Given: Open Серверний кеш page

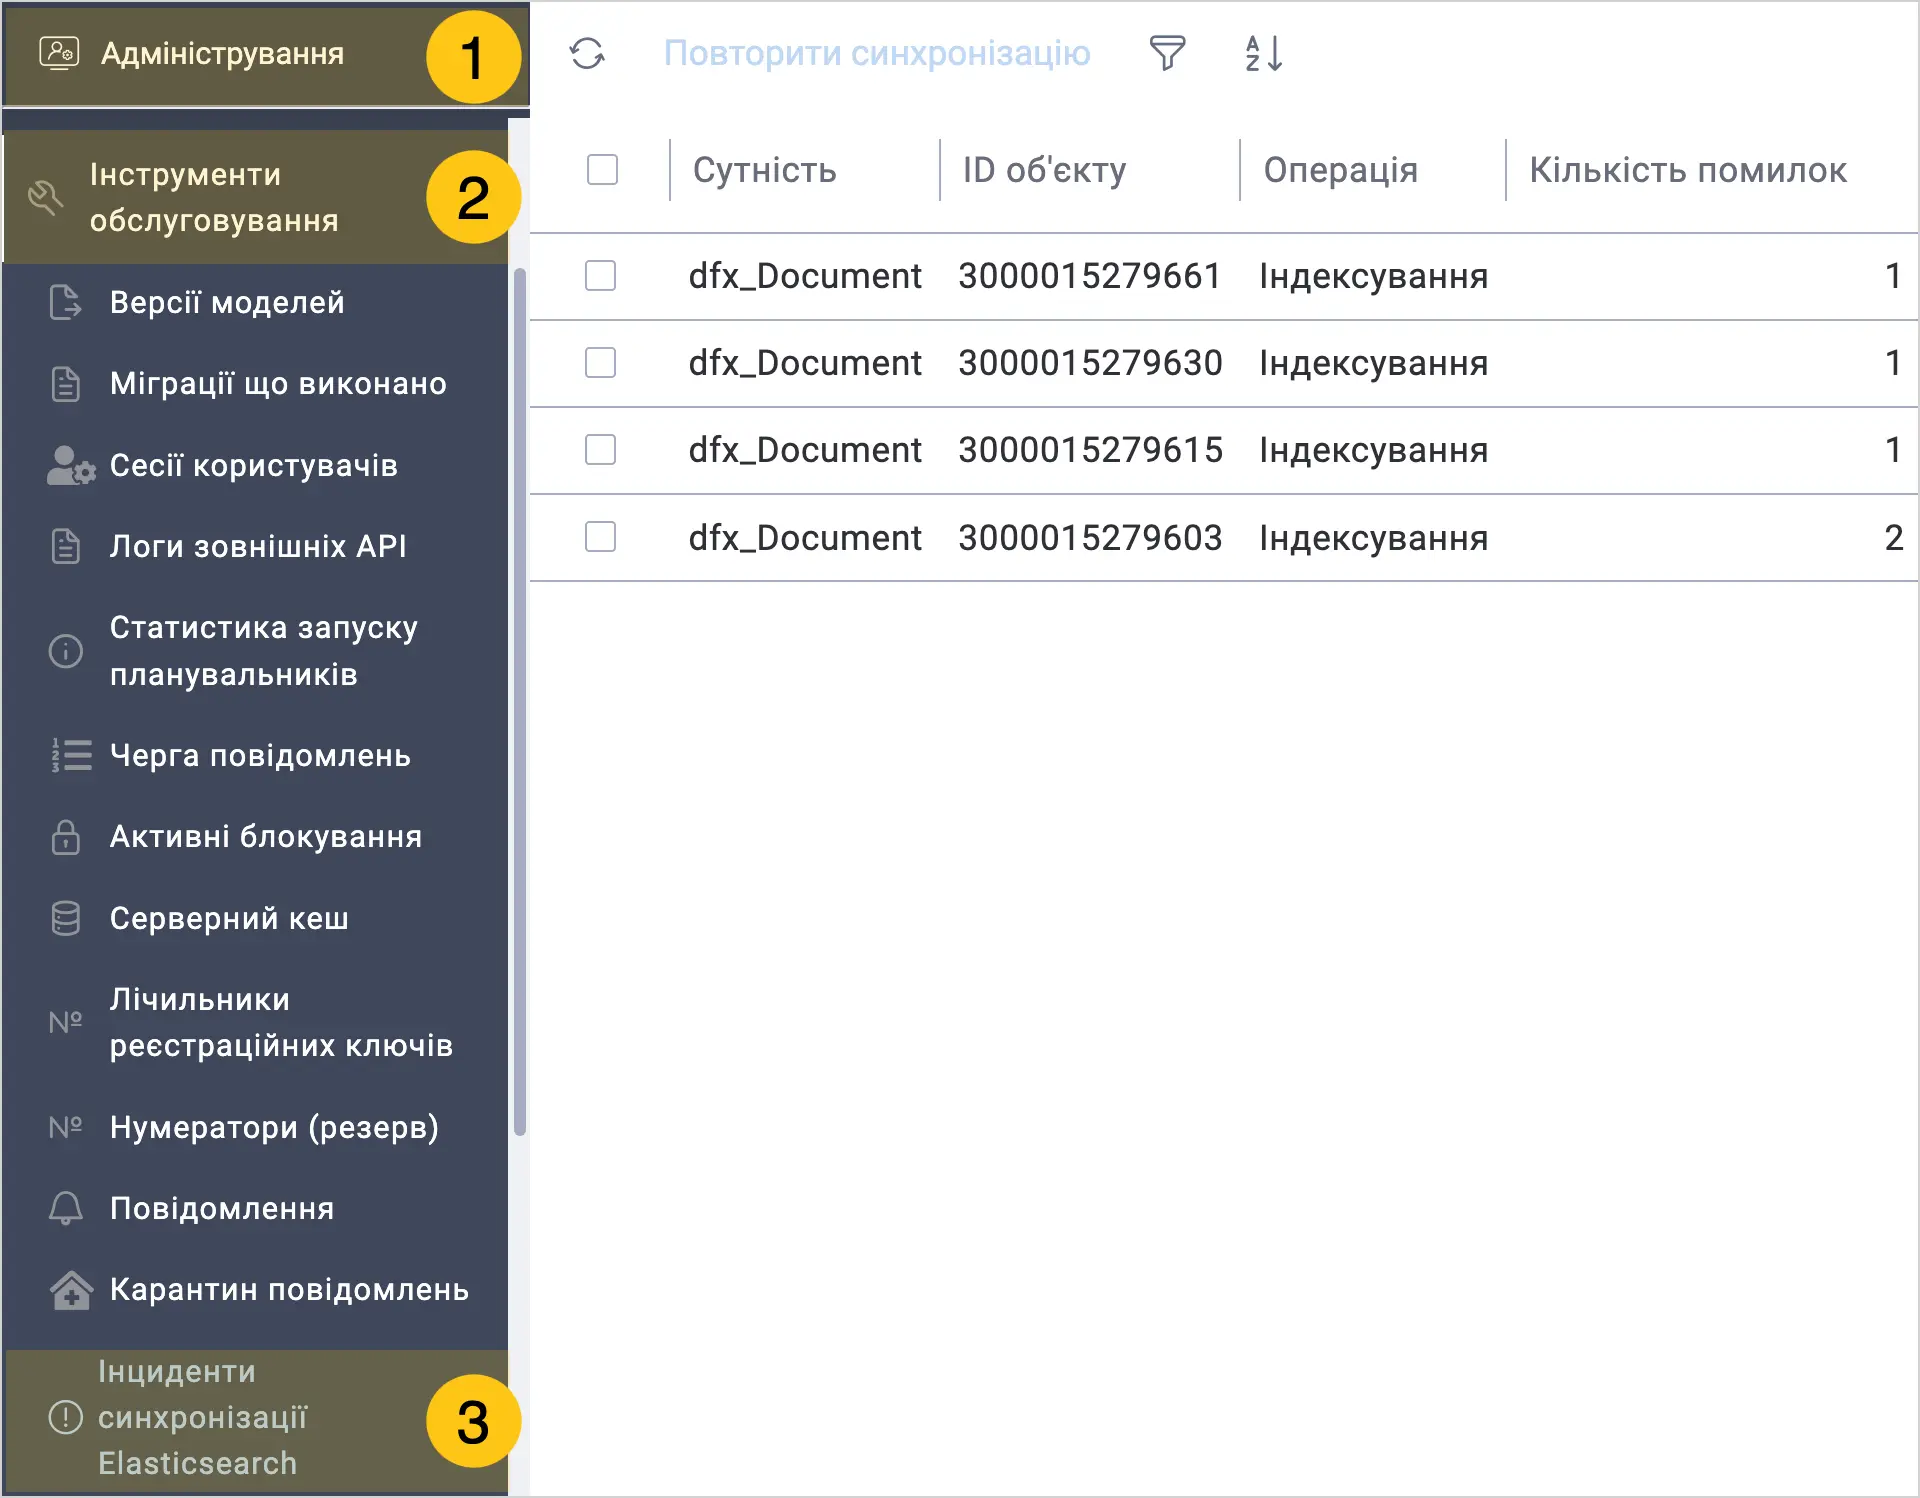Looking at the screenshot, I should click(x=256, y=918).
